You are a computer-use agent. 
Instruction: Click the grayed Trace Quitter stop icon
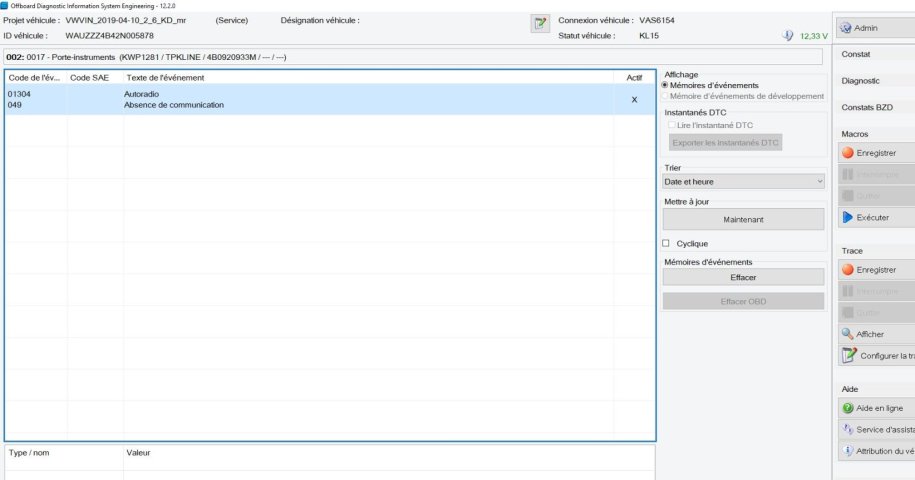pyautogui.click(x=848, y=313)
